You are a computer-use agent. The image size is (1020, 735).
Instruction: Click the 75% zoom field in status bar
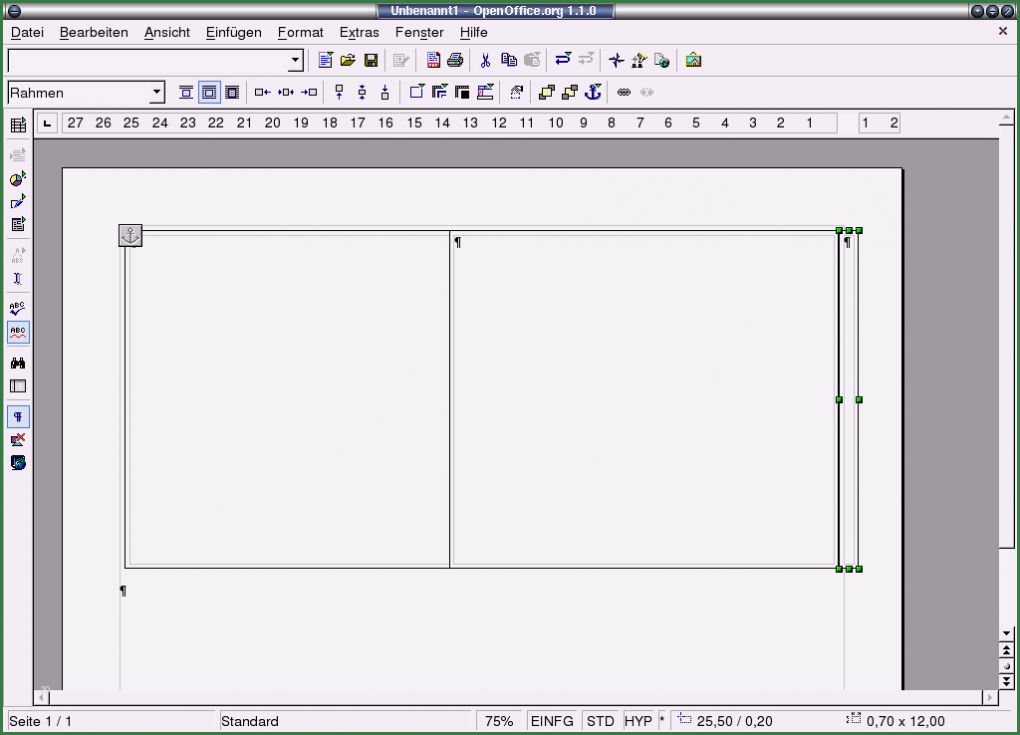coord(499,721)
